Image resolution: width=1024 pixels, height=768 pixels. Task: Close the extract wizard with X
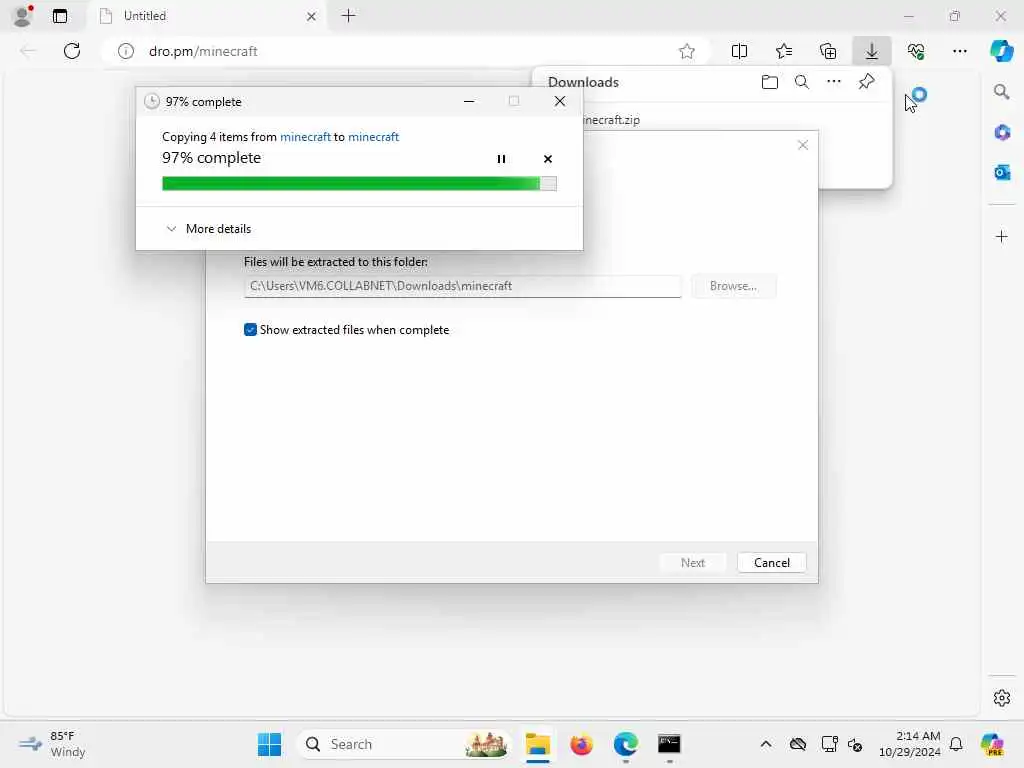pos(803,145)
